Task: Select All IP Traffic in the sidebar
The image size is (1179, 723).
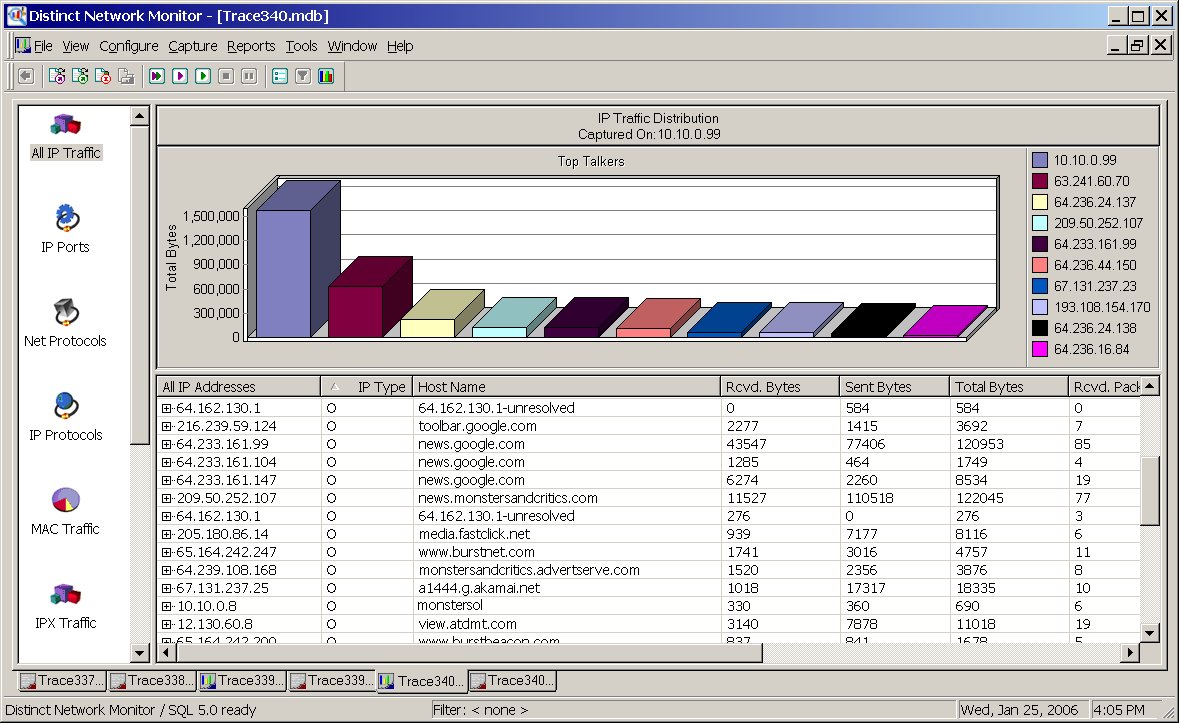Action: point(64,135)
